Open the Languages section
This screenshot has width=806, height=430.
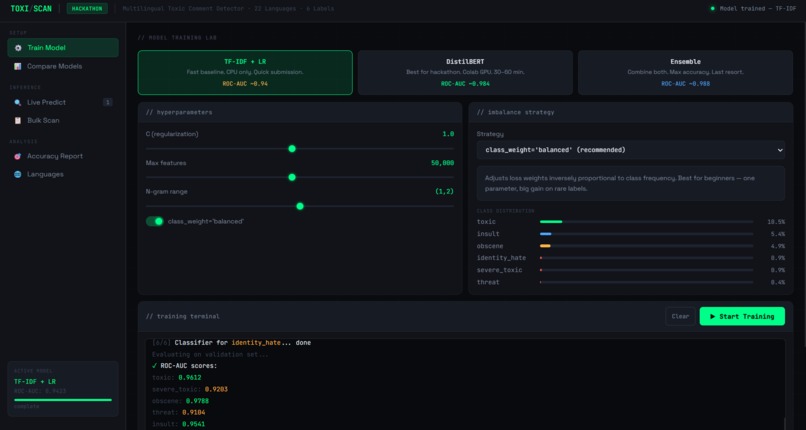[63, 174]
